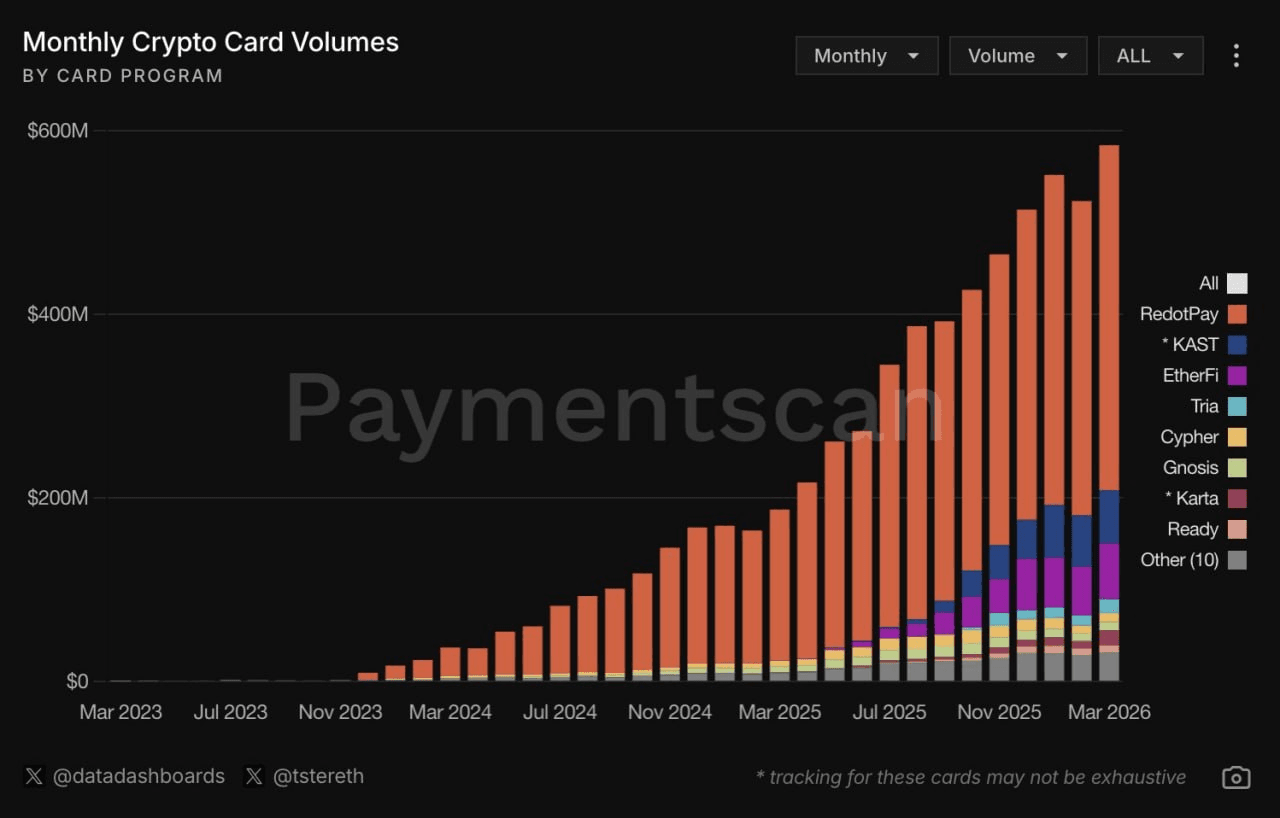1280x818 pixels.
Task: Click the camera screenshot icon
Action: (1236, 777)
